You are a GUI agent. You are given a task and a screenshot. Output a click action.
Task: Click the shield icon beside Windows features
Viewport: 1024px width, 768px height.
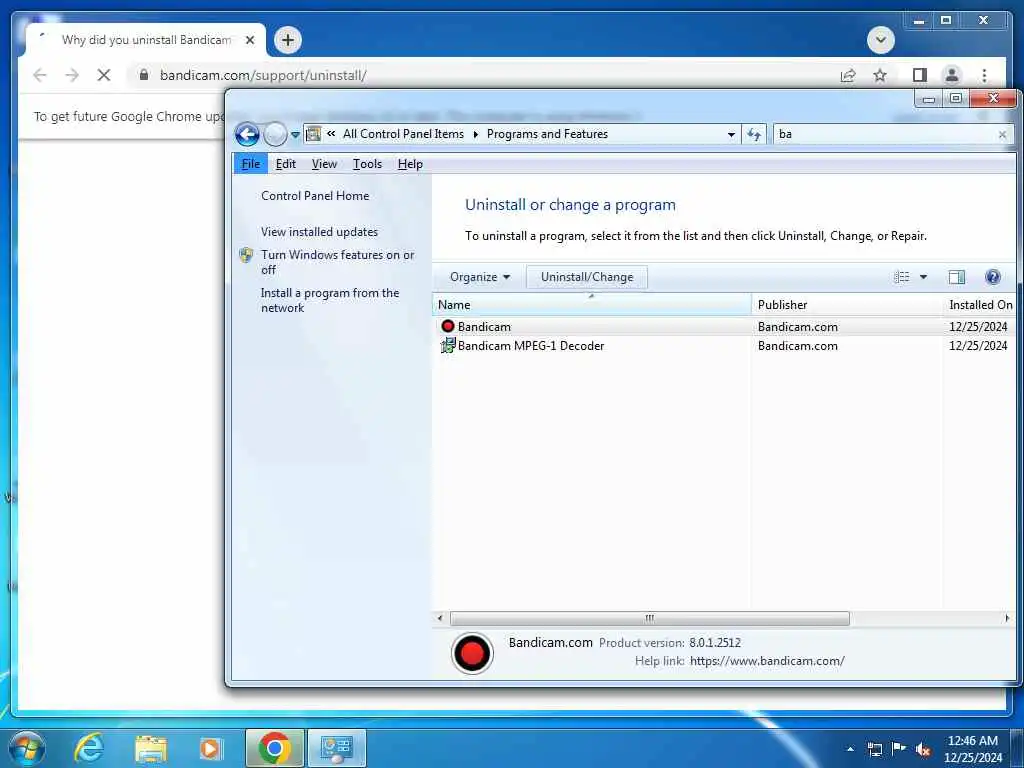point(246,255)
